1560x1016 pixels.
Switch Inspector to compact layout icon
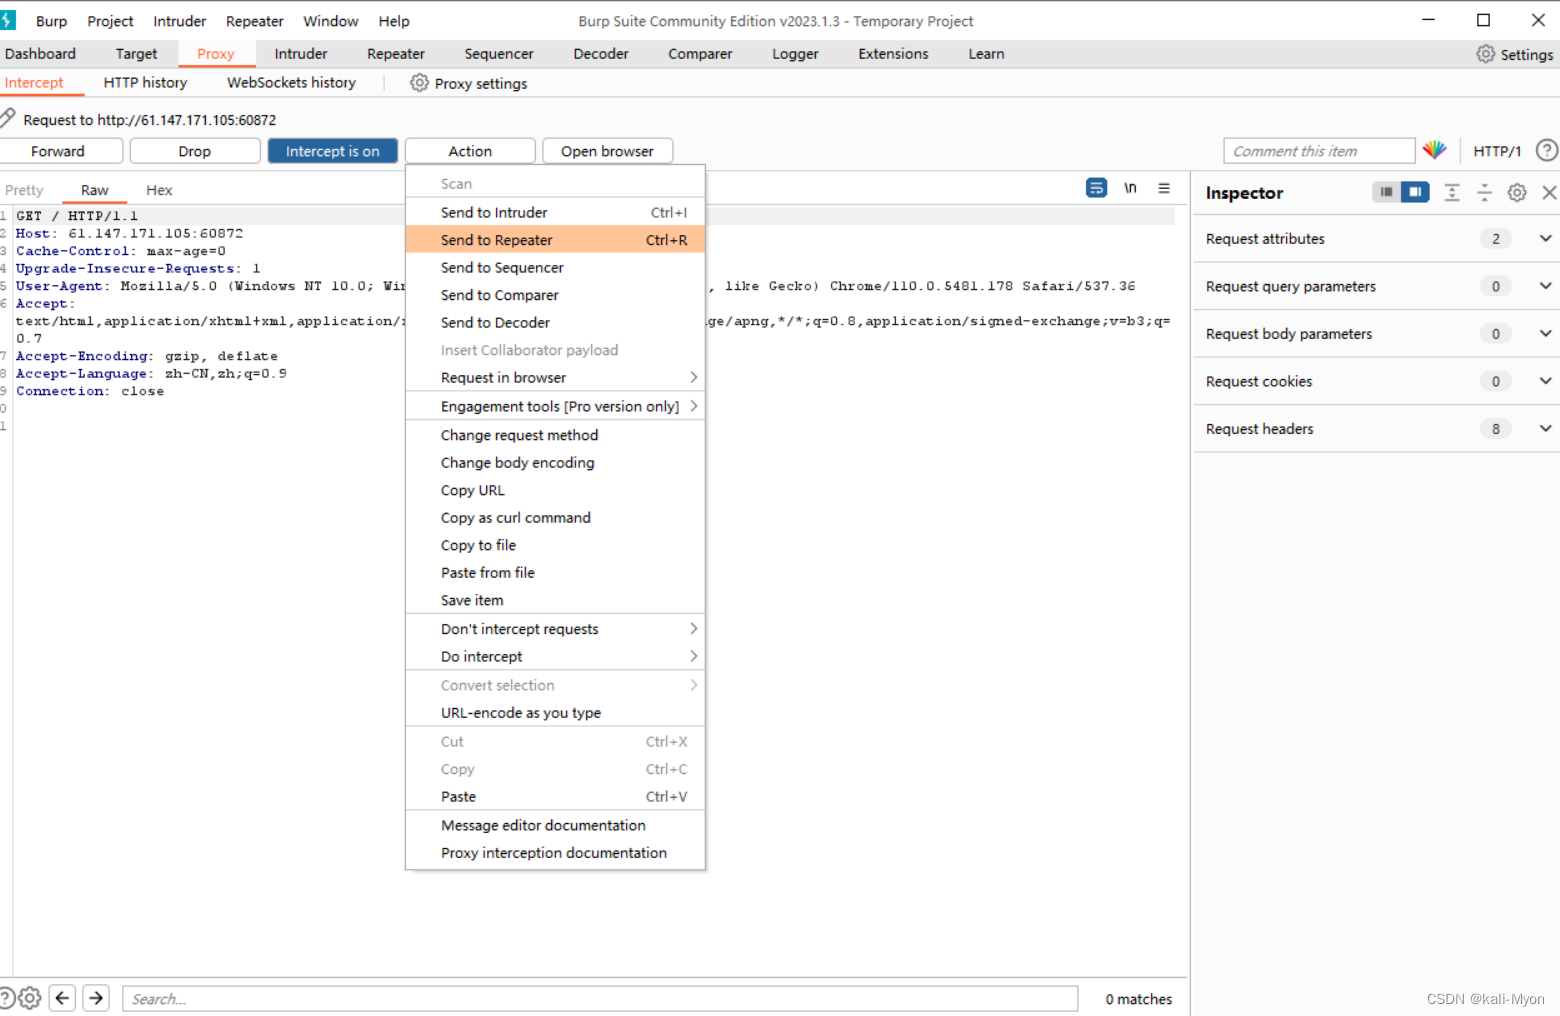pos(1386,192)
